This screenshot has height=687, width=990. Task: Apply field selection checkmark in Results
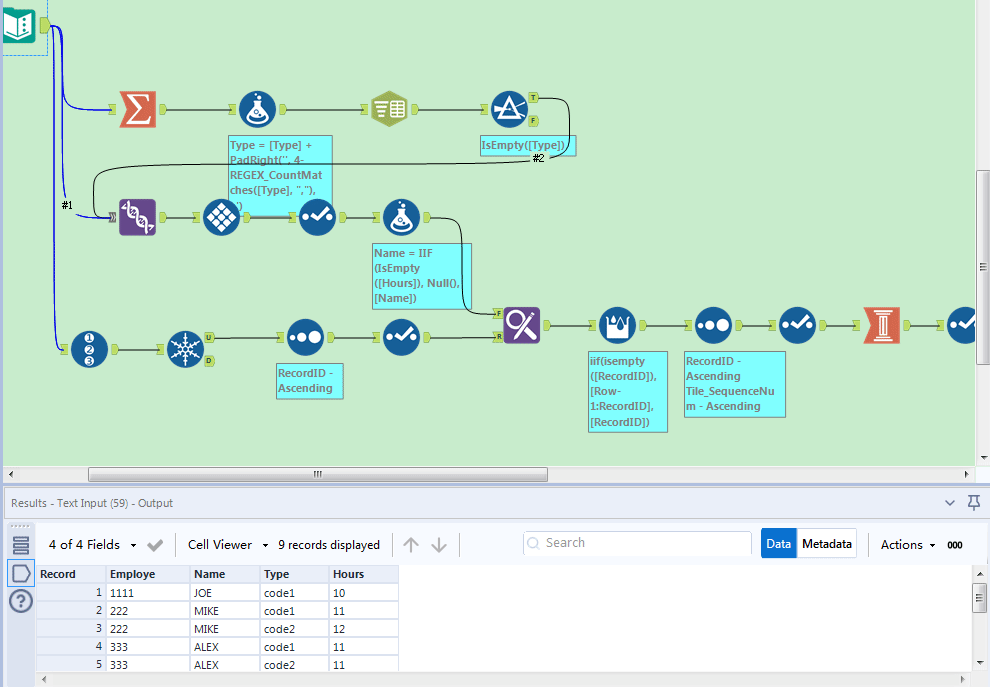click(x=155, y=544)
